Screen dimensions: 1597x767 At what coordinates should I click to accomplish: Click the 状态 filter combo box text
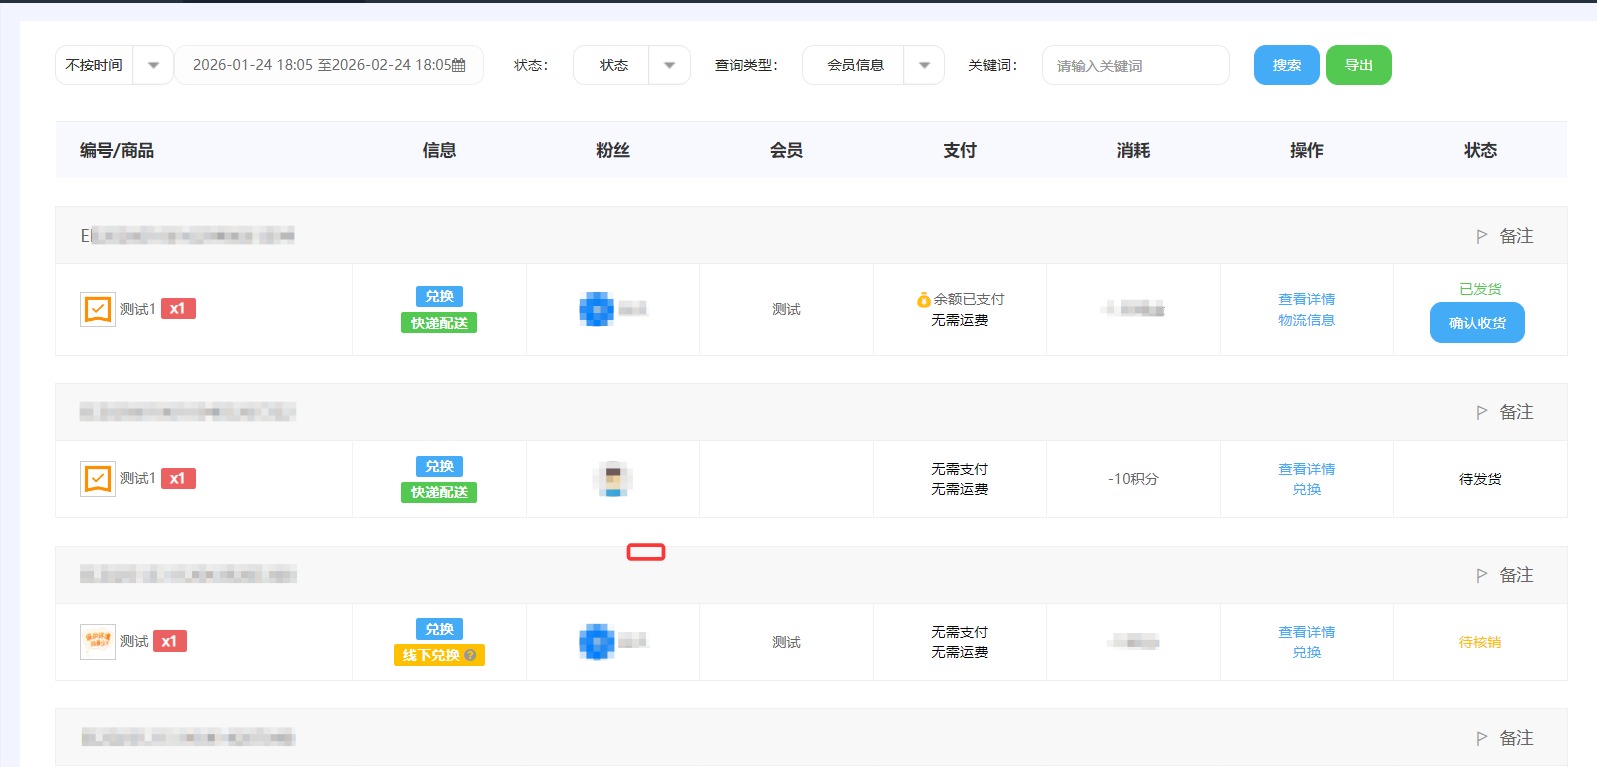click(614, 65)
